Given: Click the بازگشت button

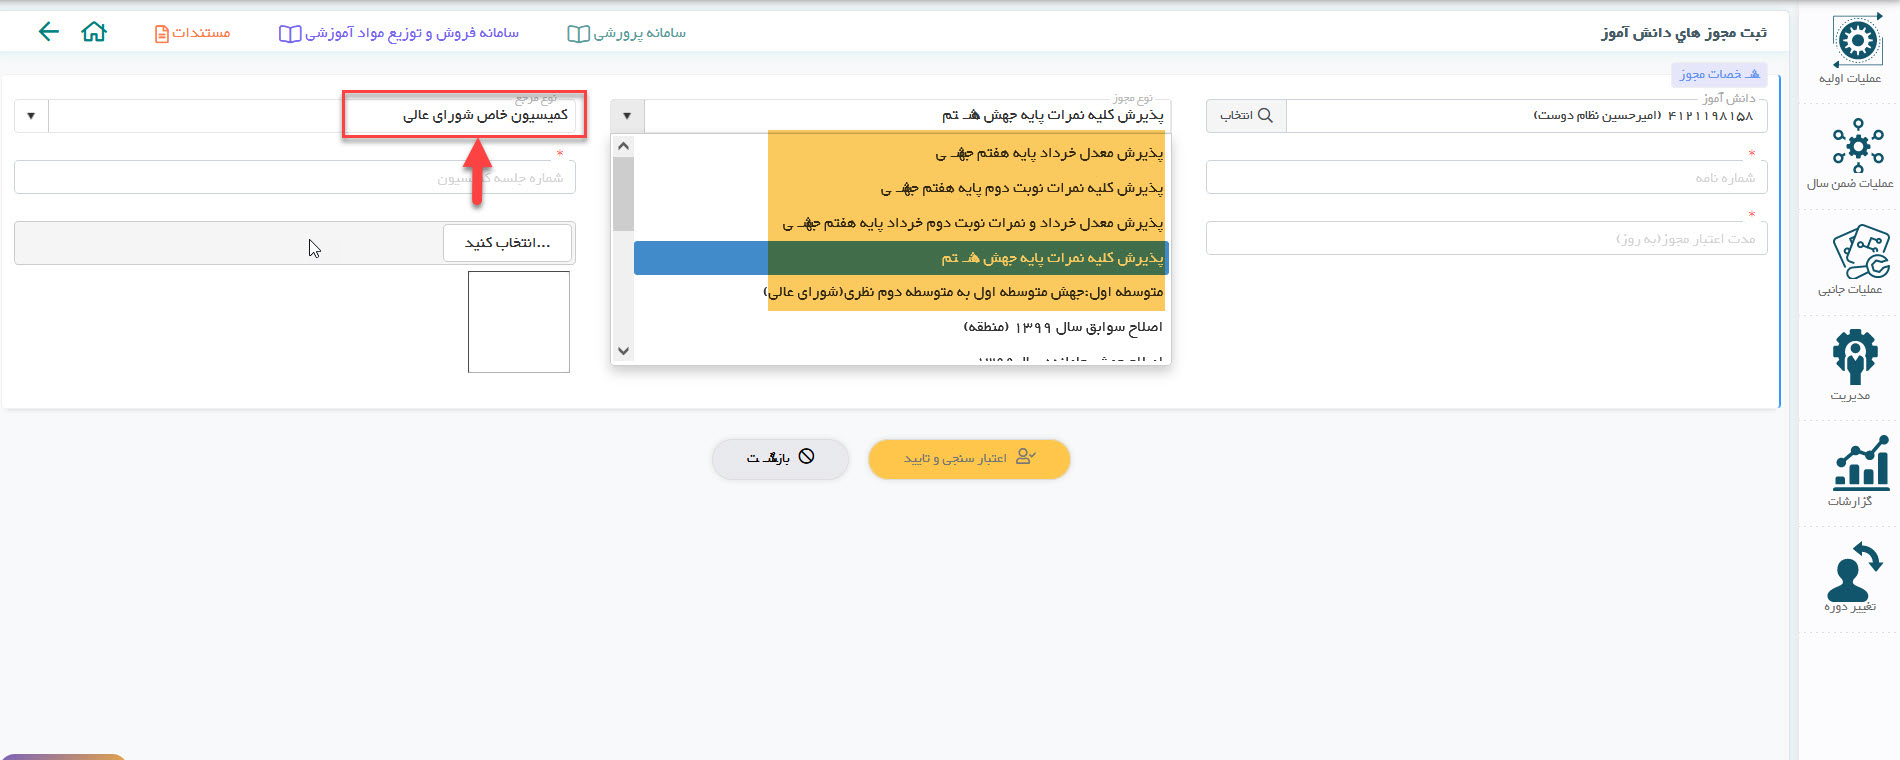Looking at the screenshot, I should [x=780, y=458].
